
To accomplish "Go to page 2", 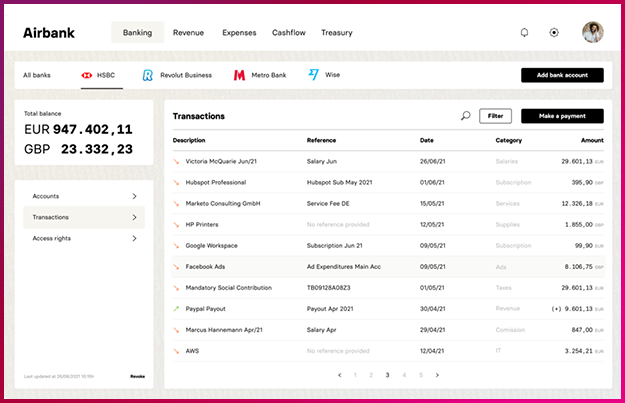I will tap(371, 375).
